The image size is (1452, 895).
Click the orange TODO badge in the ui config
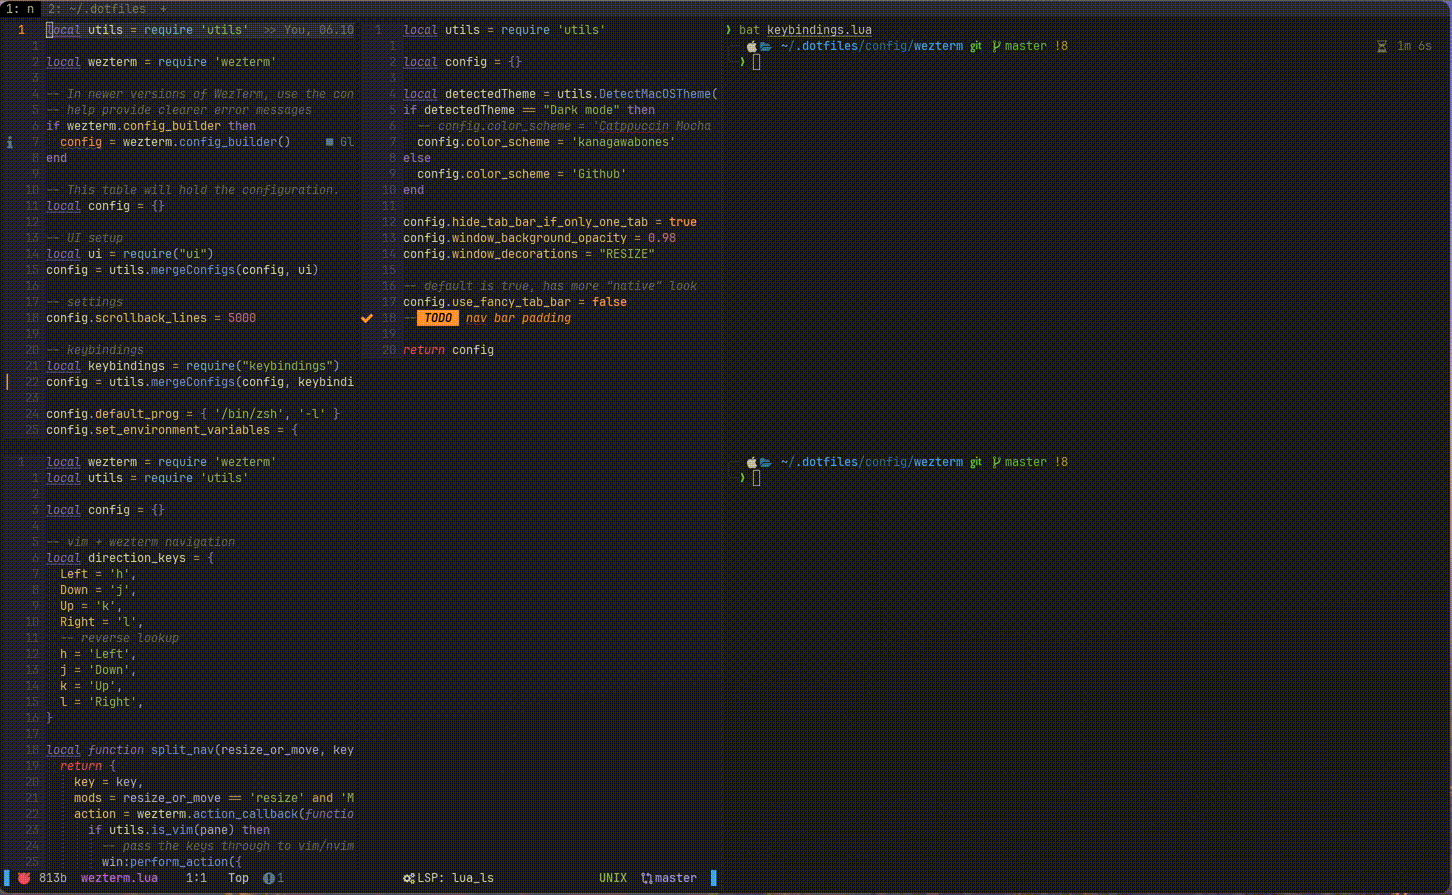click(x=438, y=318)
